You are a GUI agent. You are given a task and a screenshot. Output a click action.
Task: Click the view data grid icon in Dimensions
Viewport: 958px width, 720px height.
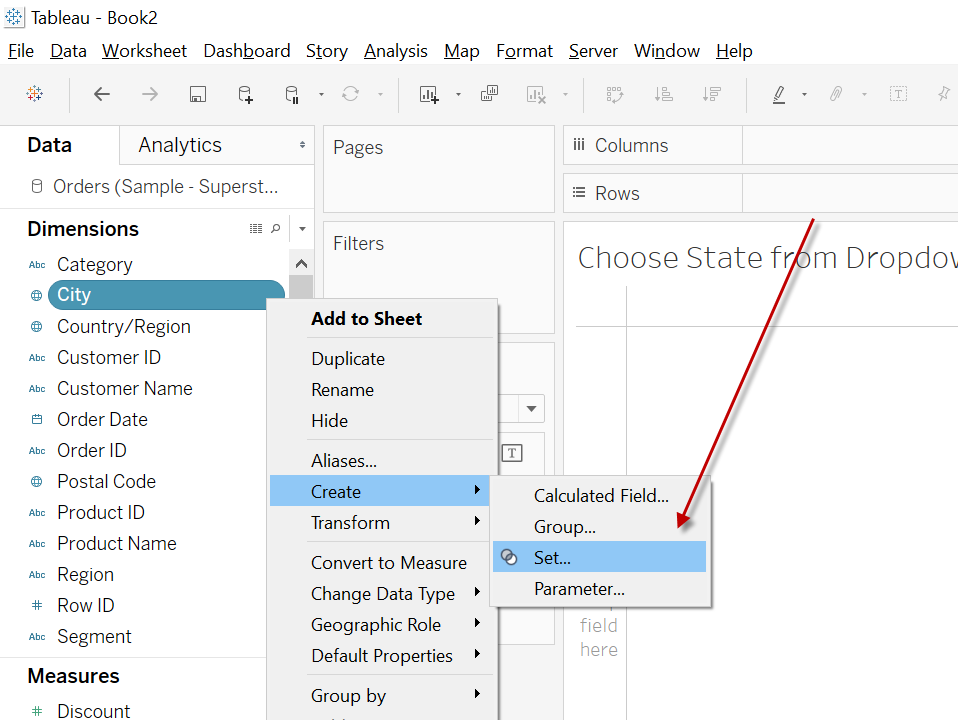tap(256, 229)
